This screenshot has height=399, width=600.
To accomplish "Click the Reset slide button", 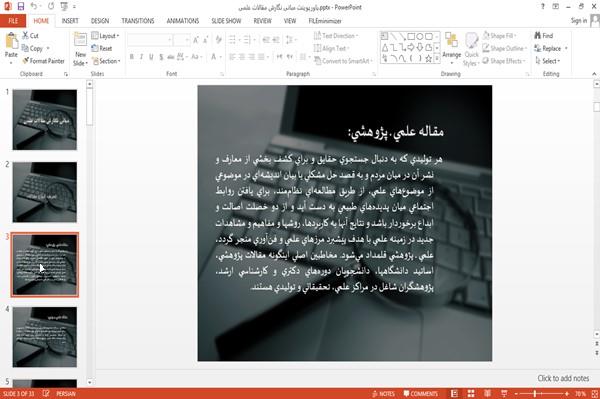I will [102, 48].
